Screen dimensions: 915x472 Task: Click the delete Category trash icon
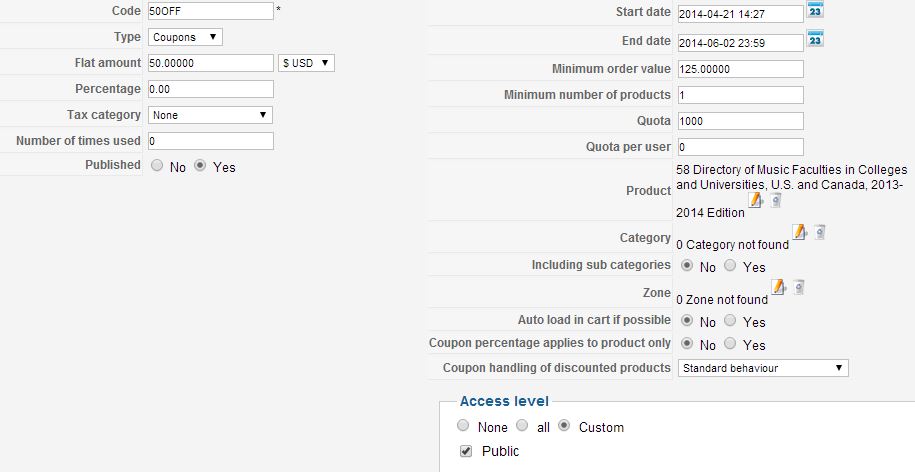[819, 232]
